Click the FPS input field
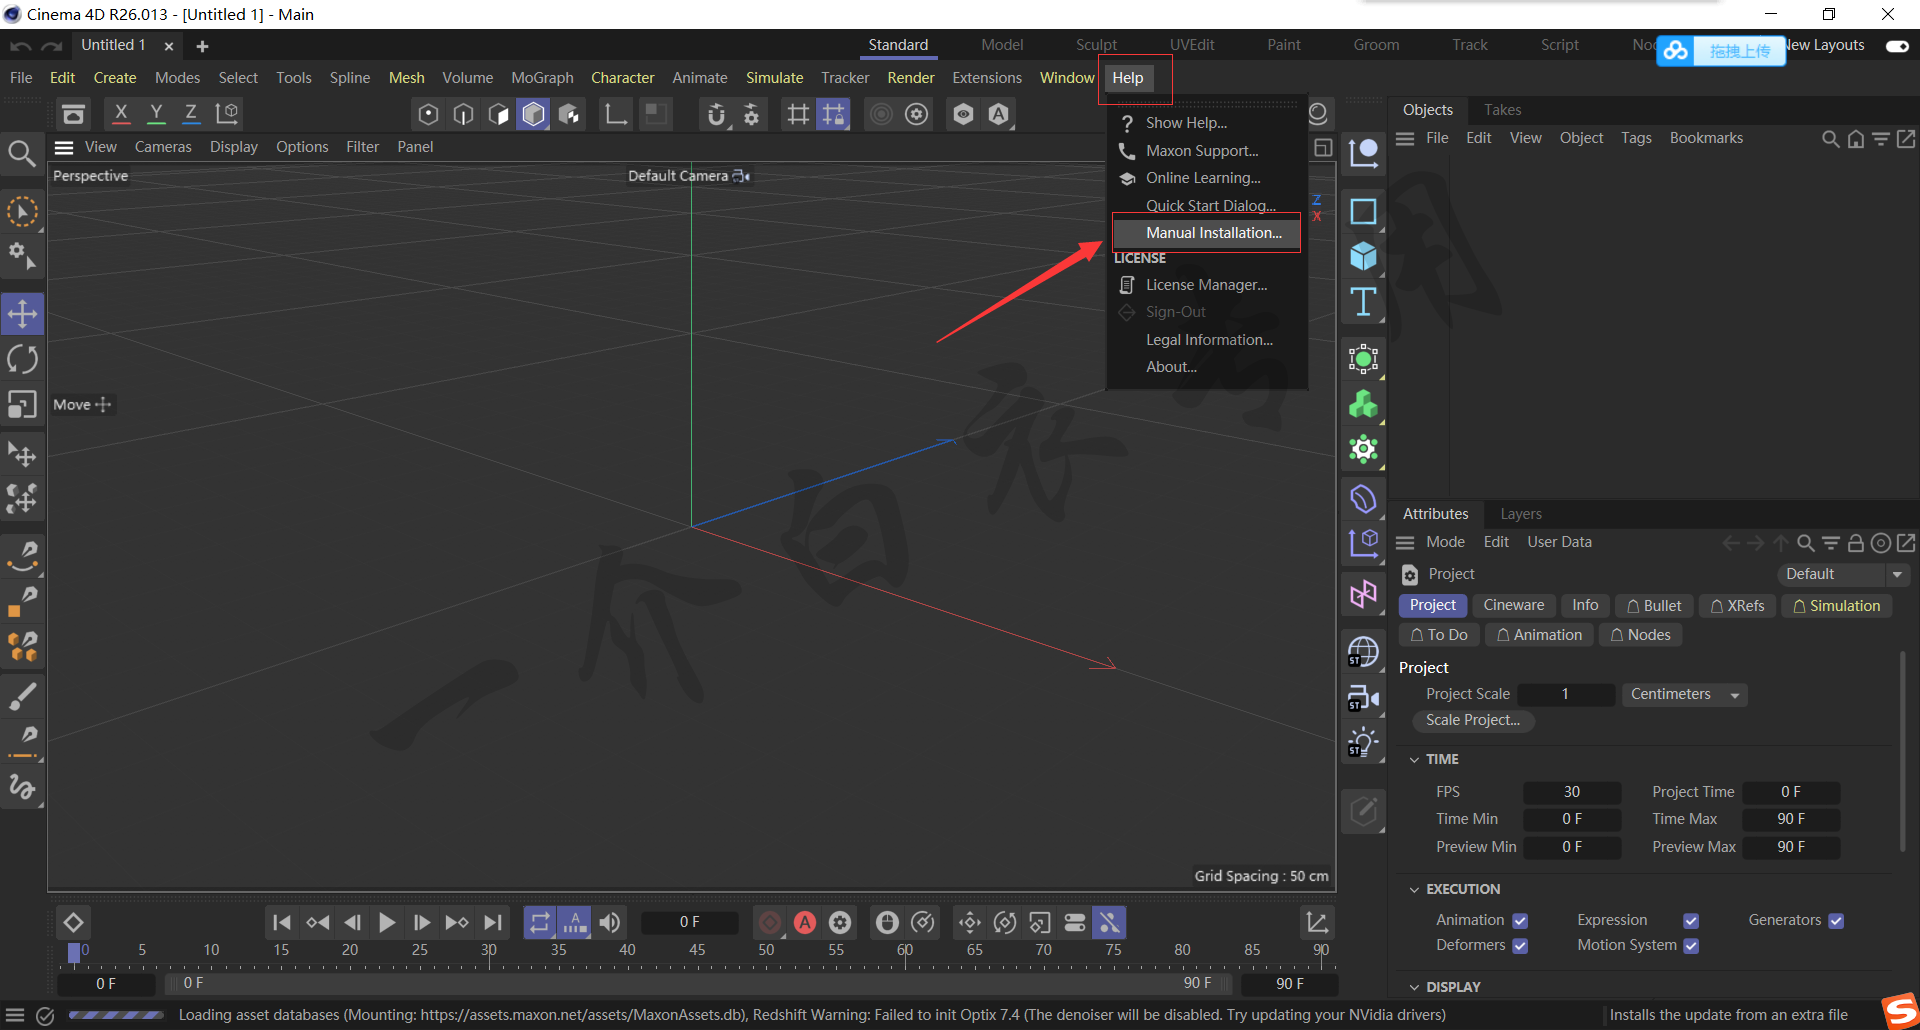 coord(1571,792)
